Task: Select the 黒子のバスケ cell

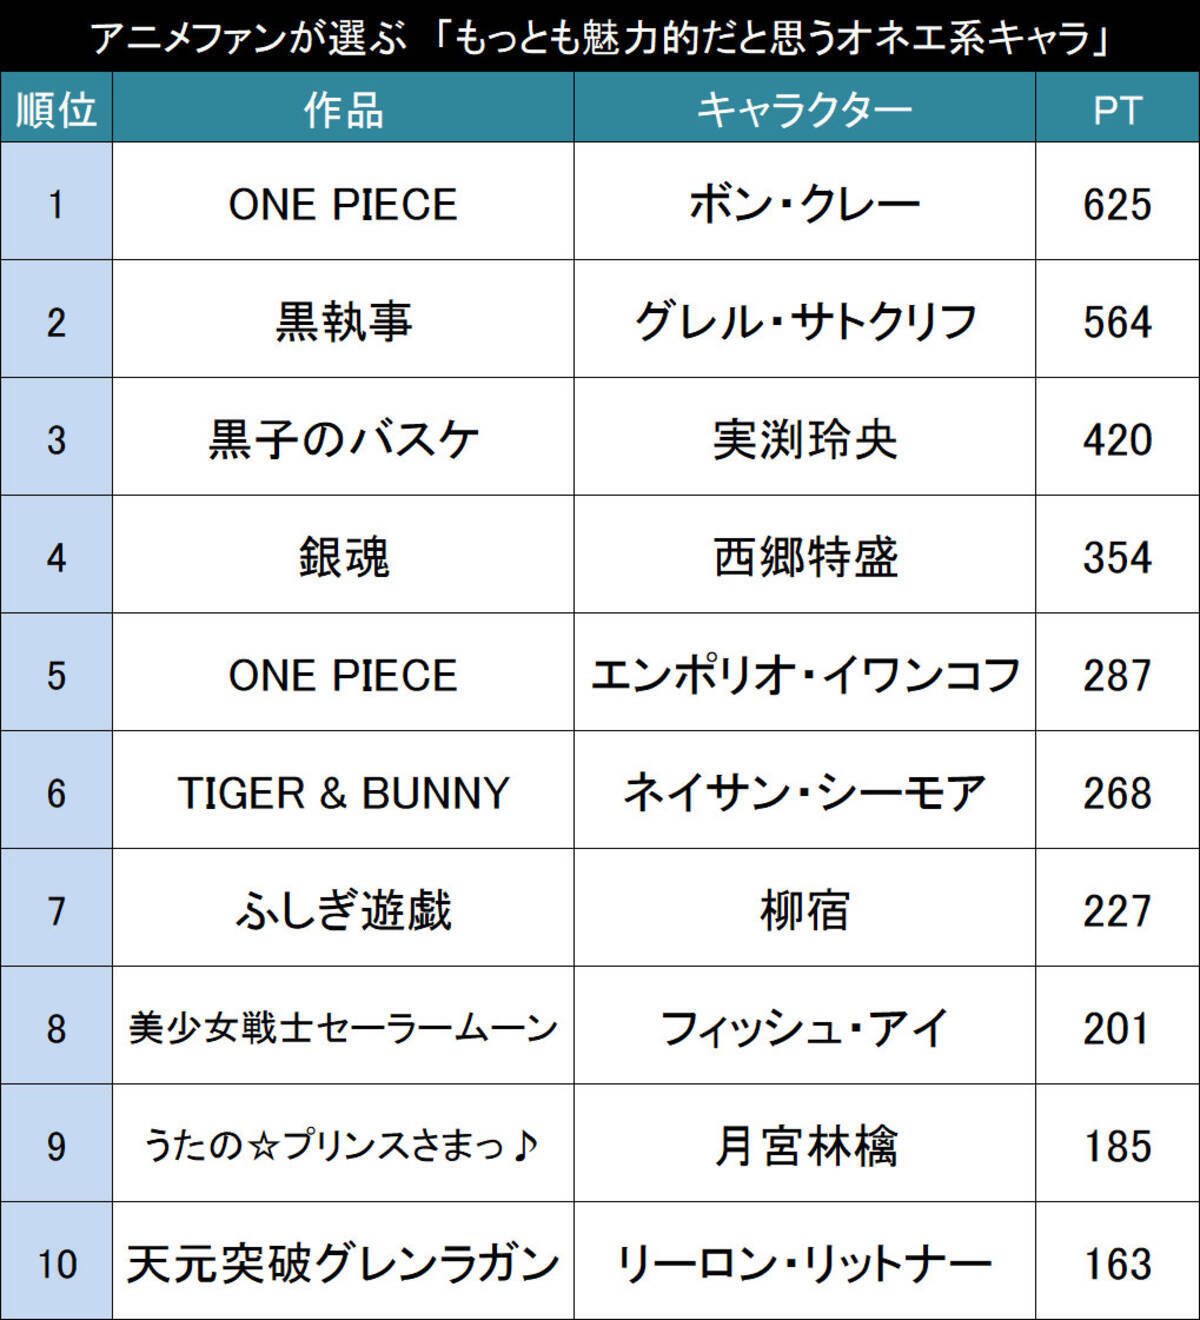Action: 343,438
